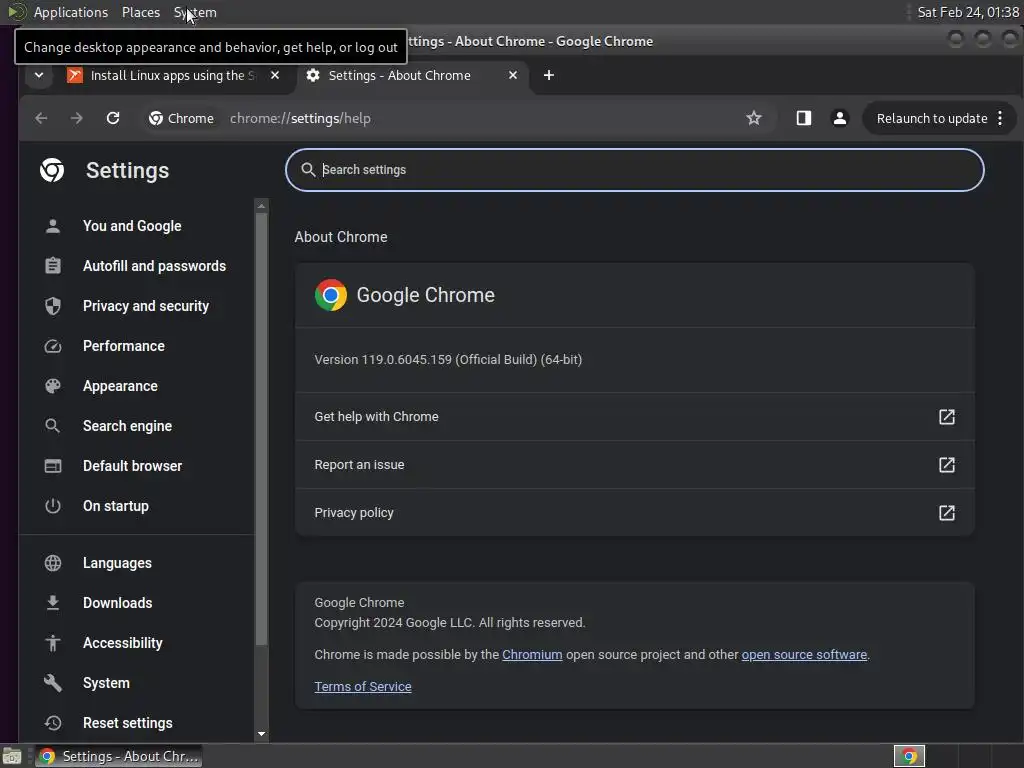
Task: Click the You and Google person icon
Action: click(x=53, y=226)
